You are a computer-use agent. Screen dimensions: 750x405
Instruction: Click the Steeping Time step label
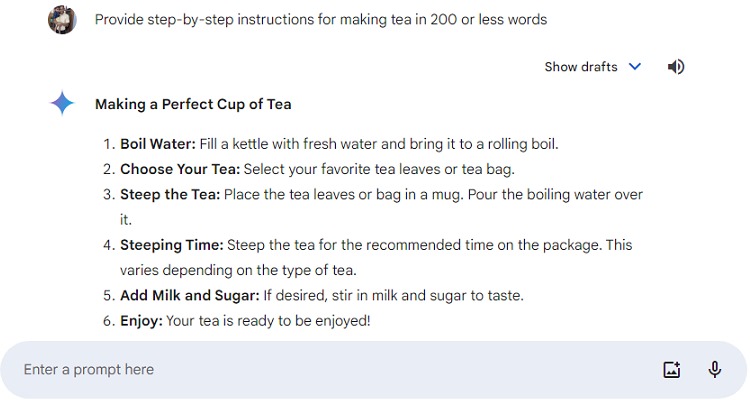pos(172,245)
